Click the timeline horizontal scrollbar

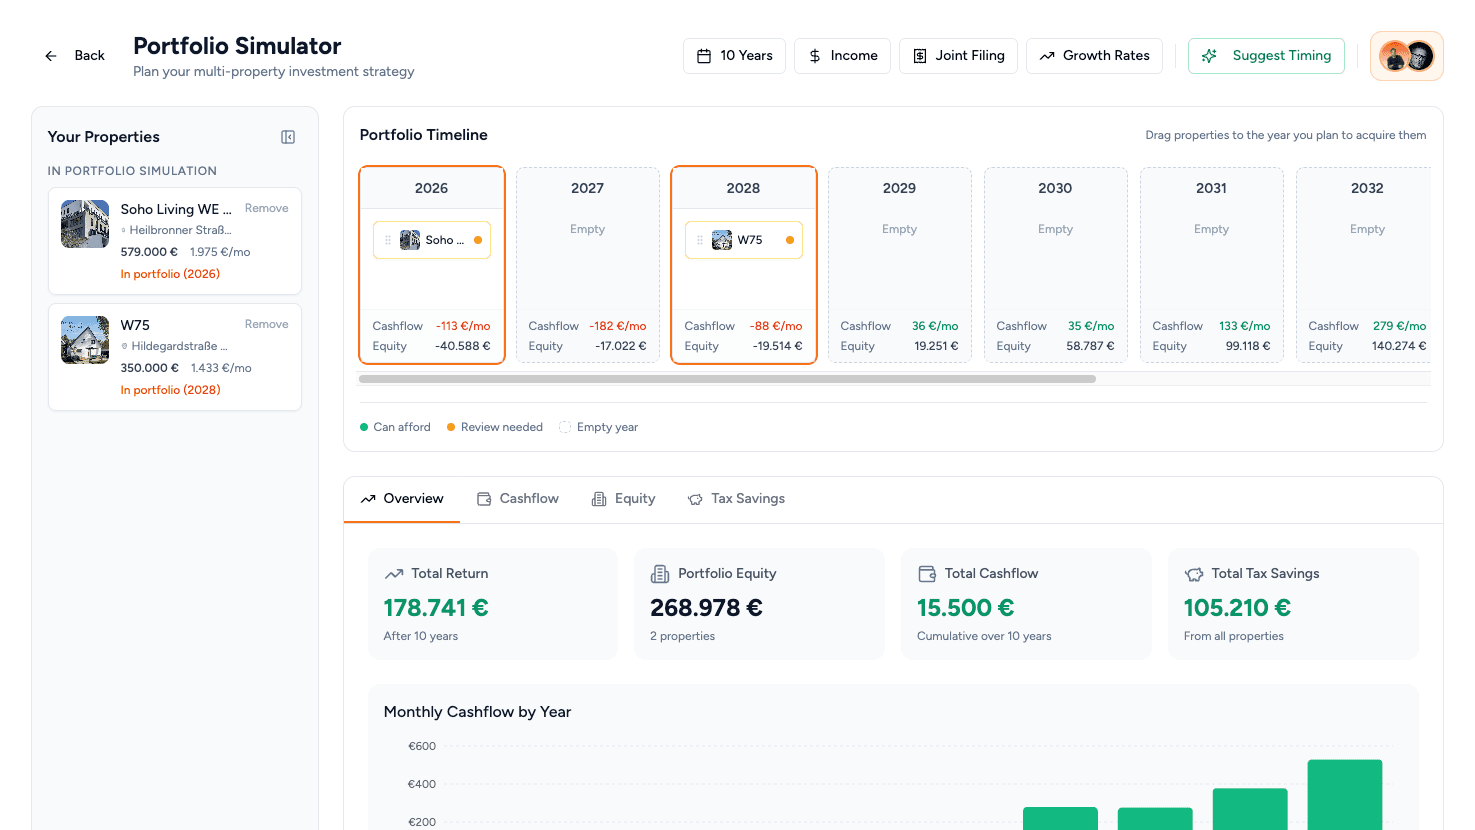727,379
